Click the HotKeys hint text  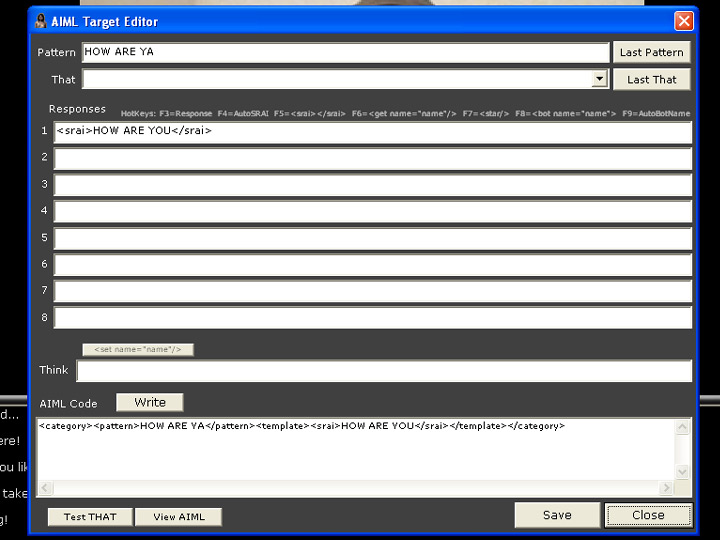[x=405, y=113]
